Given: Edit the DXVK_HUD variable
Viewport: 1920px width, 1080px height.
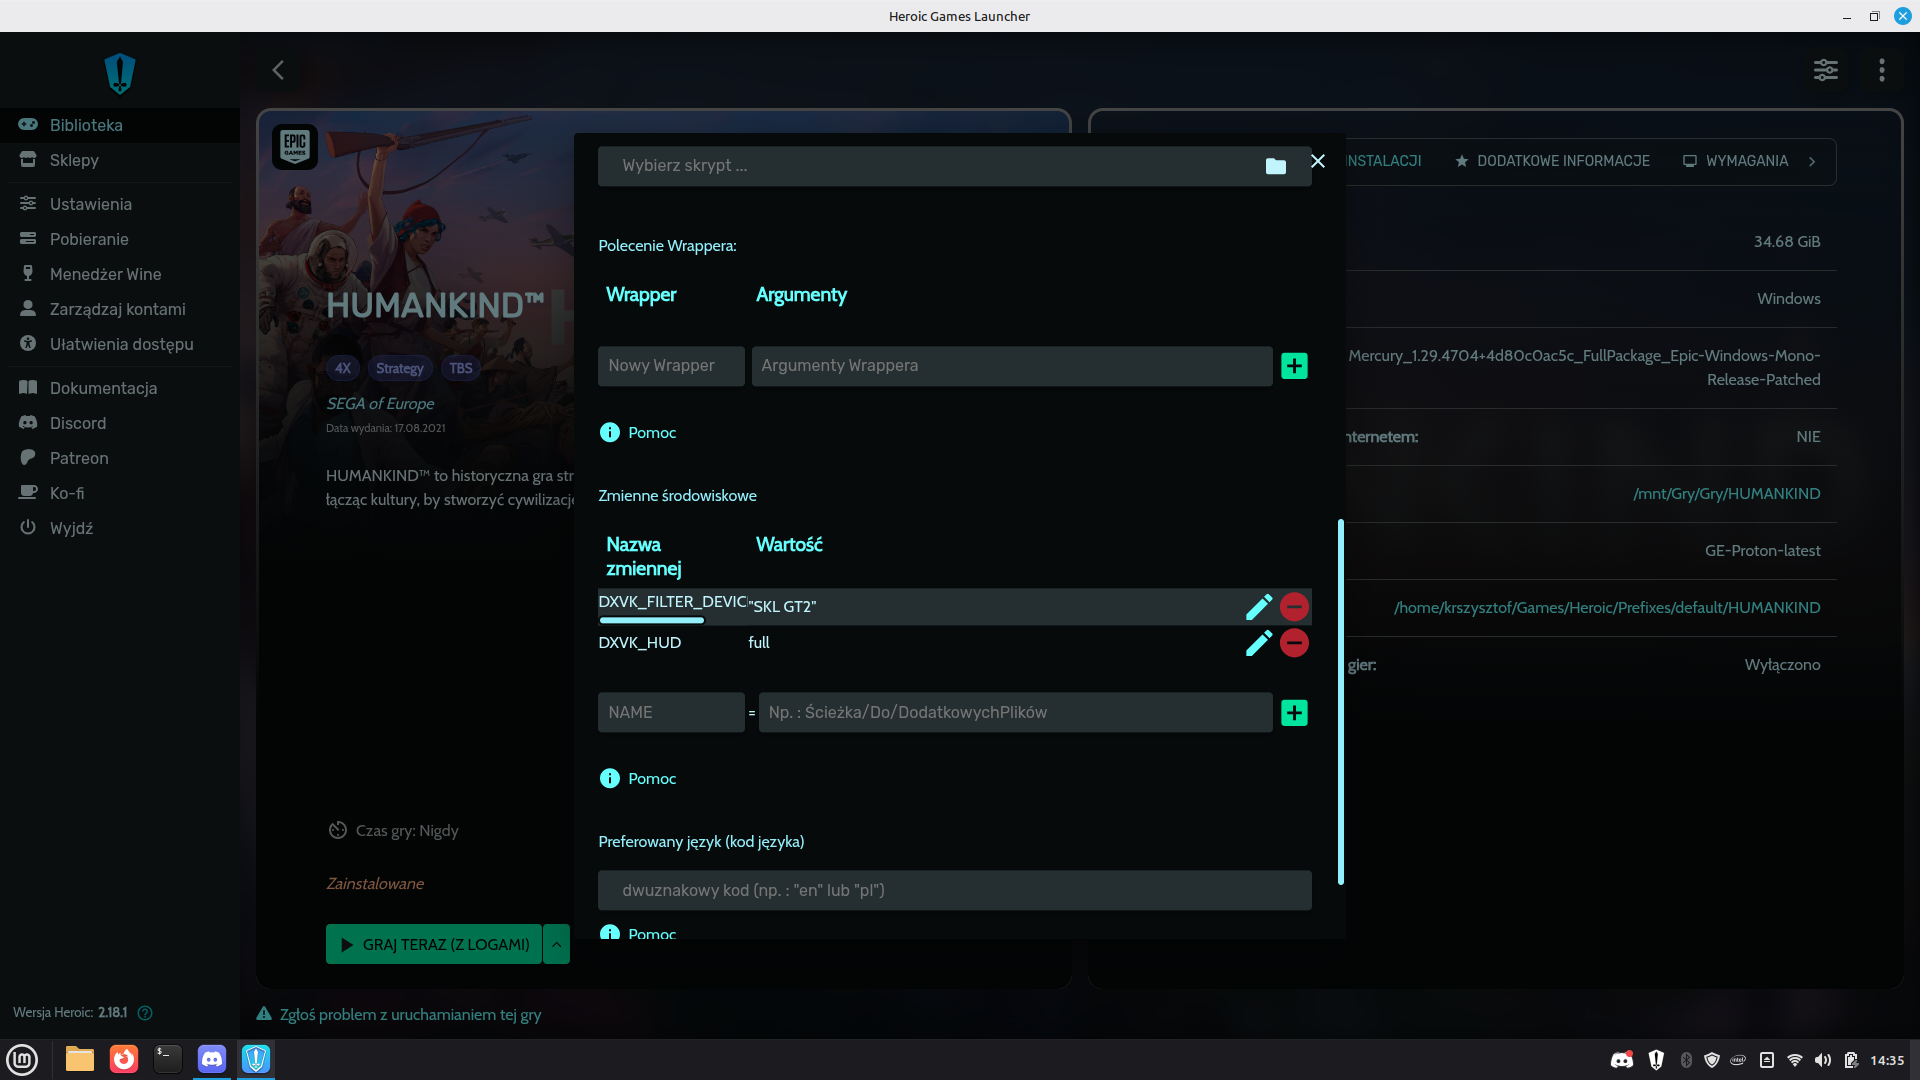Looking at the screenshot, I should point(1258,643).
